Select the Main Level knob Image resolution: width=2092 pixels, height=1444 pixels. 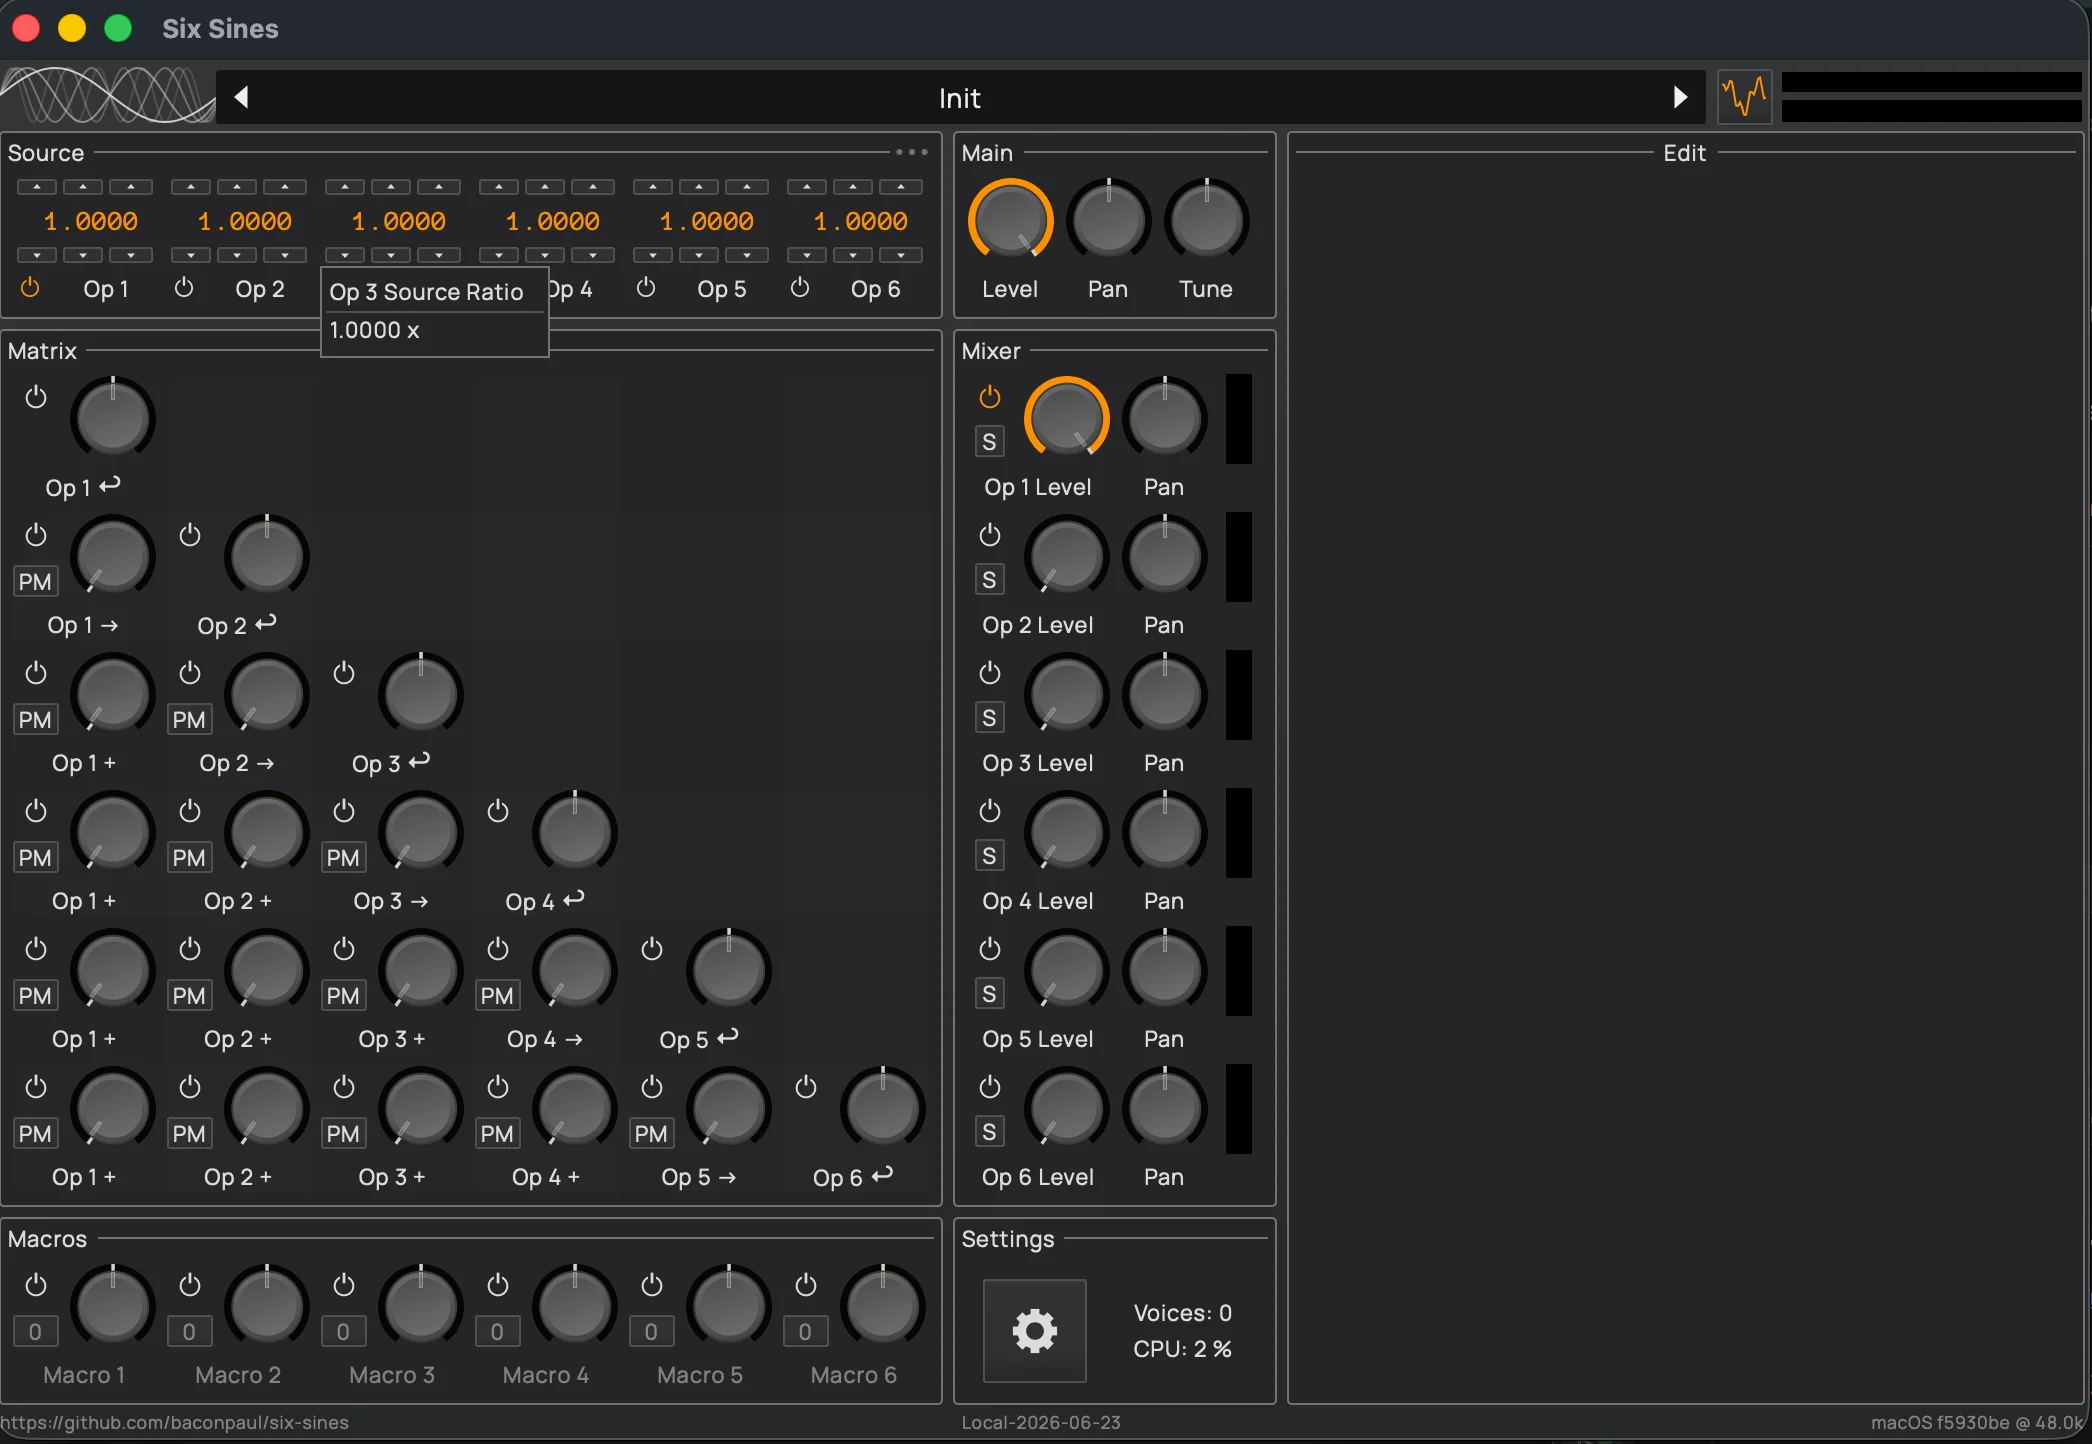(x=1010, y=221)
